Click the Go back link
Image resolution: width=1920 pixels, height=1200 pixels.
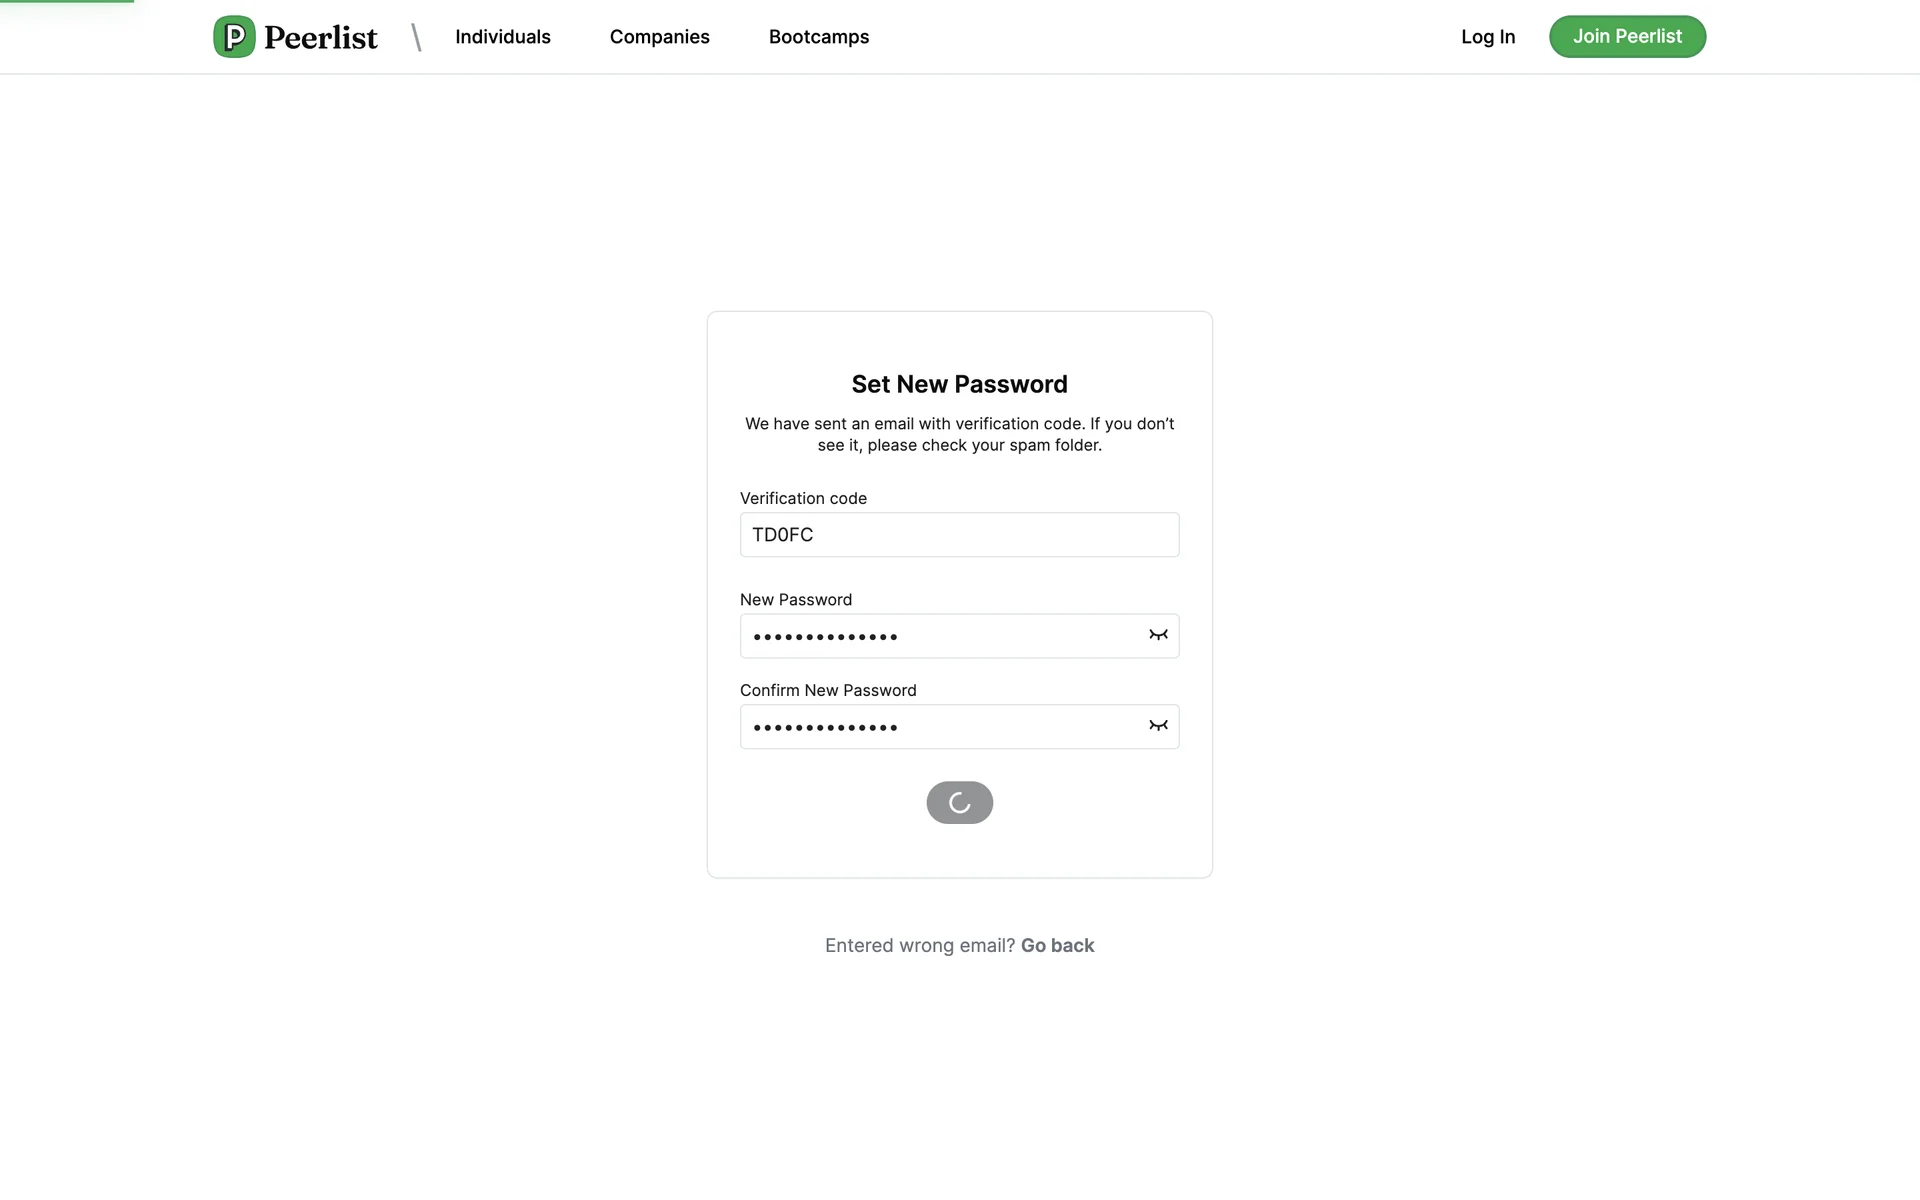tap(1057, 946)
